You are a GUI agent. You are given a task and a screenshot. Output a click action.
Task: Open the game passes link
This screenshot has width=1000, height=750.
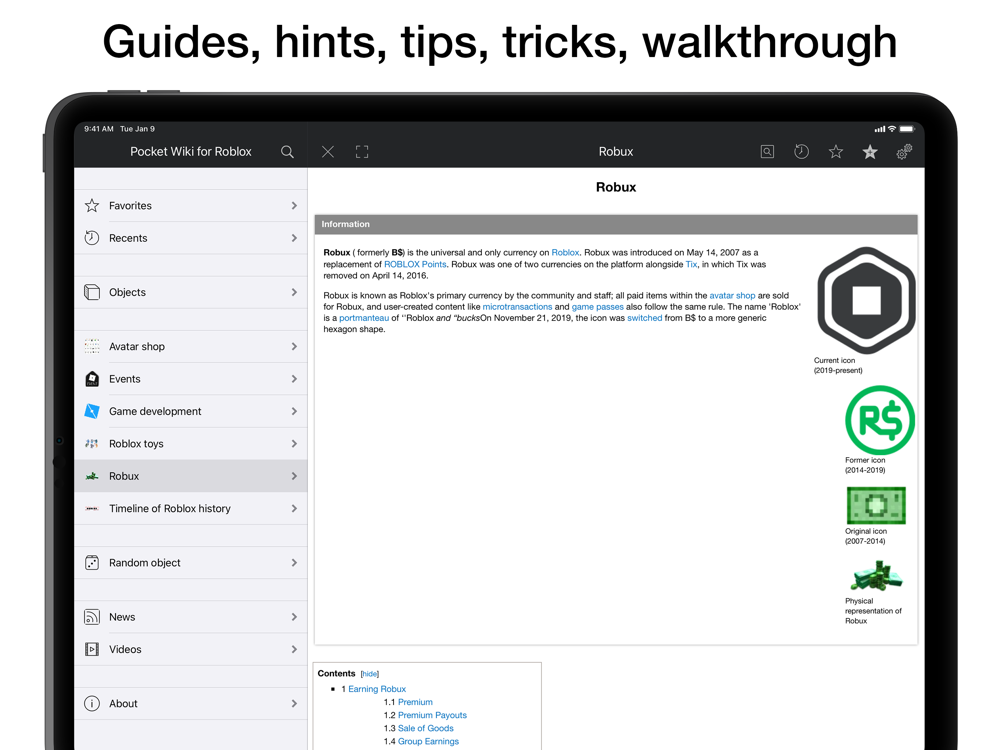click(x=598, y=307)
